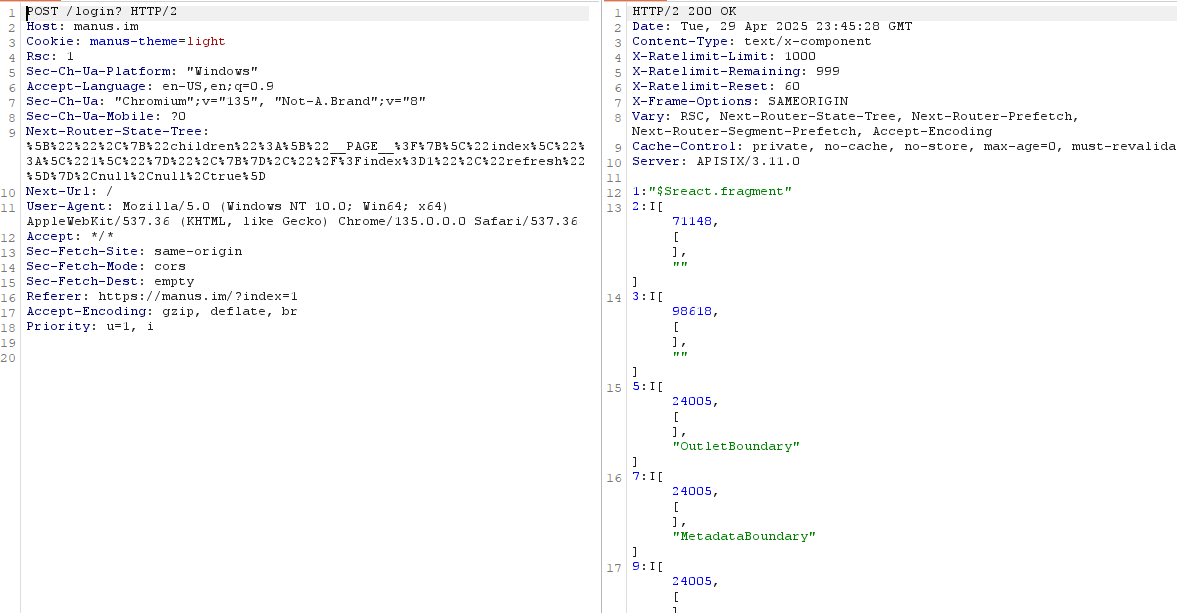The height and width of the screenshot is (613, 1177).
Task: Click the "2:I[" body line
Action: 648,206
